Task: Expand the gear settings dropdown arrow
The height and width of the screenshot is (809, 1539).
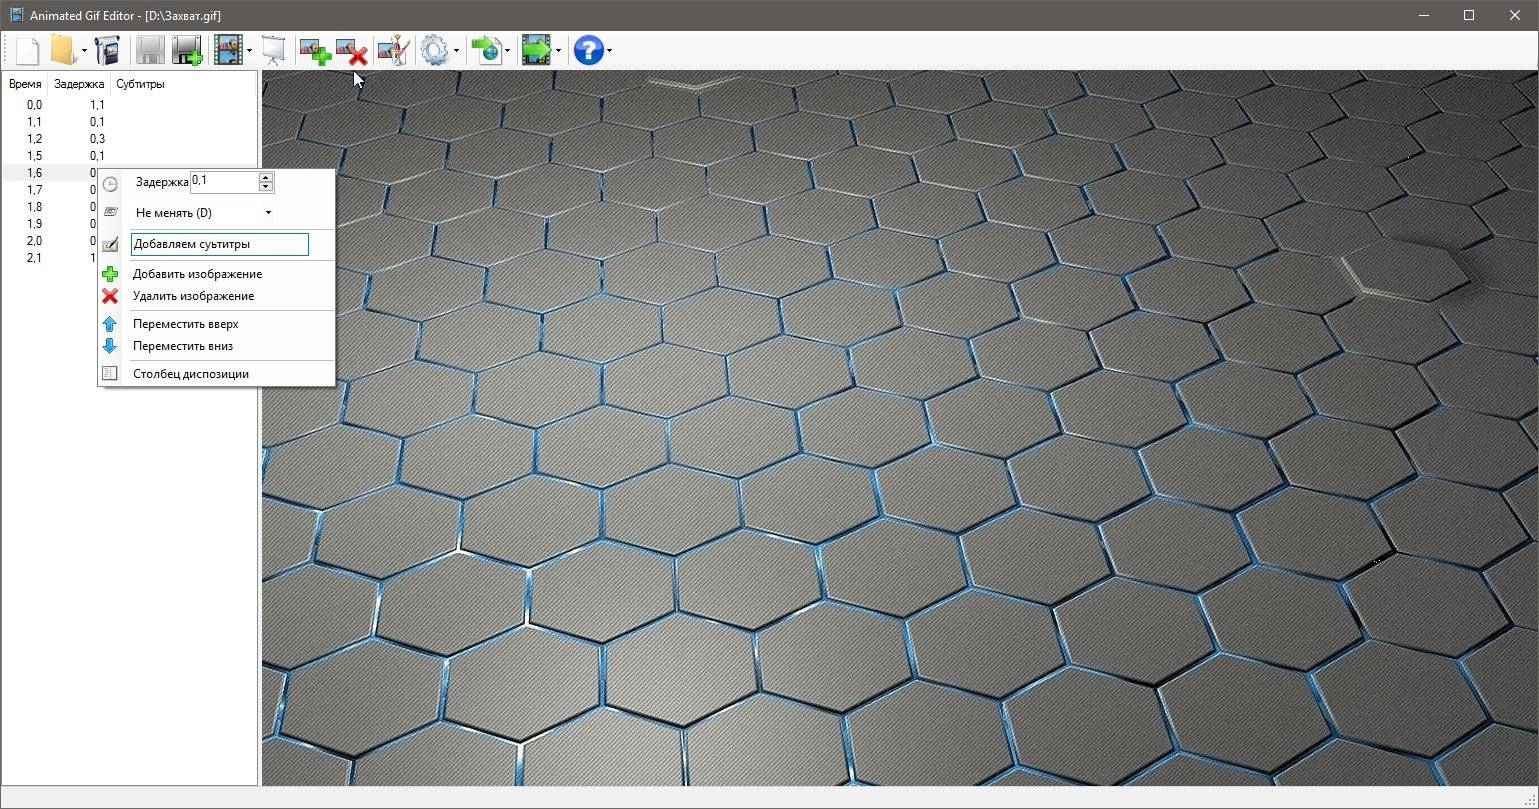Action: pos(456,50)
